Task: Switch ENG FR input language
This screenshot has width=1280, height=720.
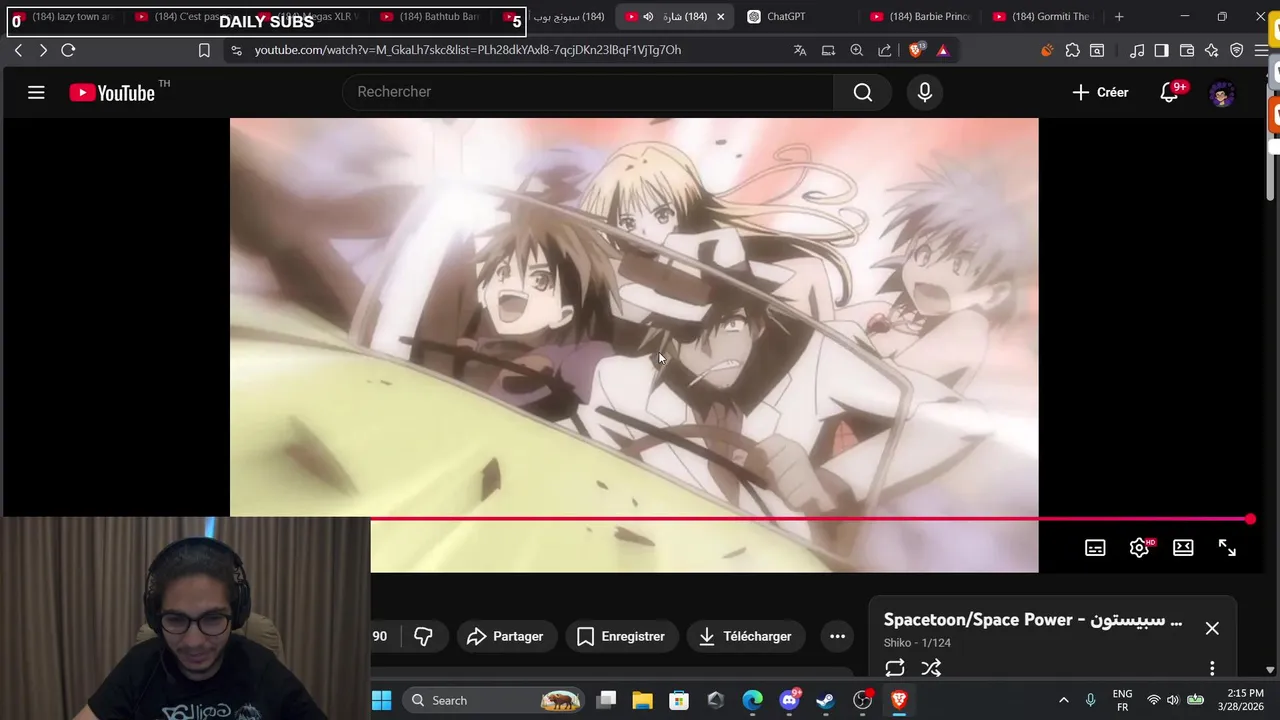Action: click(1122, 700)
